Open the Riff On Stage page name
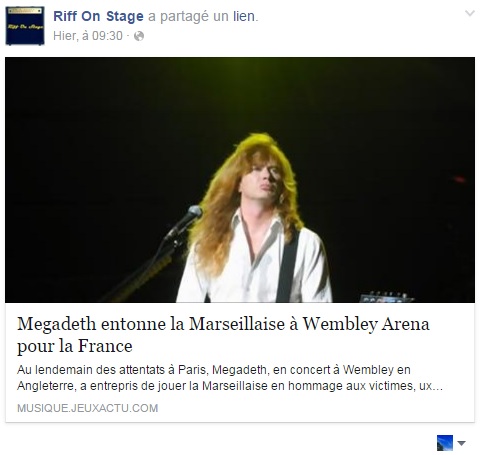Image resolution: width=484 pixels, height=455 pixels. coord(98,16)
